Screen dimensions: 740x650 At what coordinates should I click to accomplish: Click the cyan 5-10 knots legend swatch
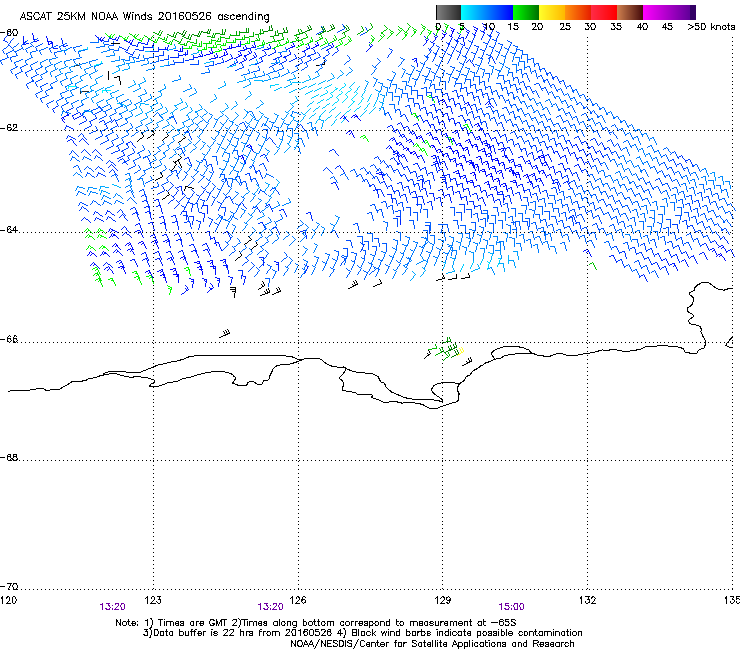coord(474,12)
